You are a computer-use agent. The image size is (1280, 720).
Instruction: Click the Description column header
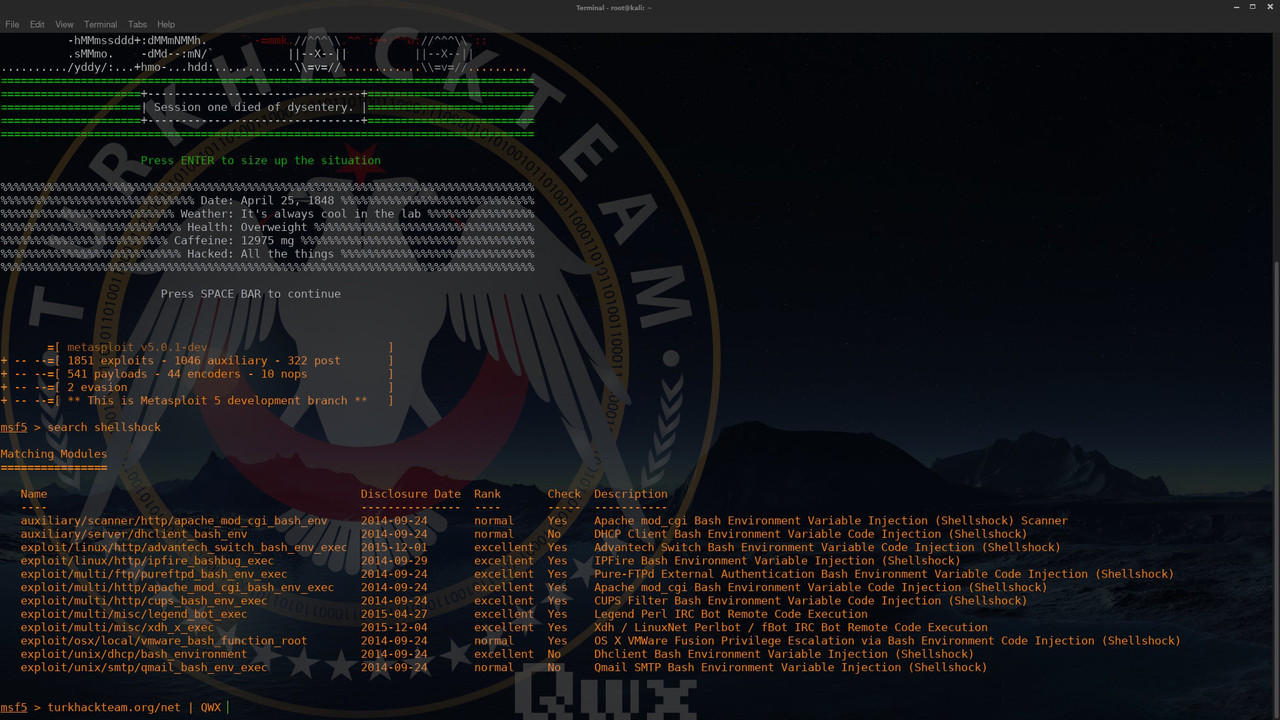631,494
